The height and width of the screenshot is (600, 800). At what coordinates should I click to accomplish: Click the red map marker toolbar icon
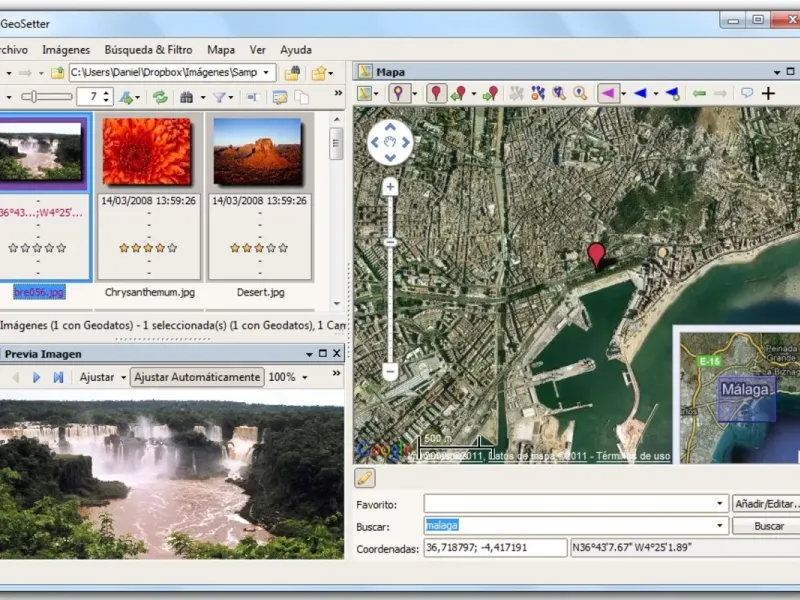(436, 93)
